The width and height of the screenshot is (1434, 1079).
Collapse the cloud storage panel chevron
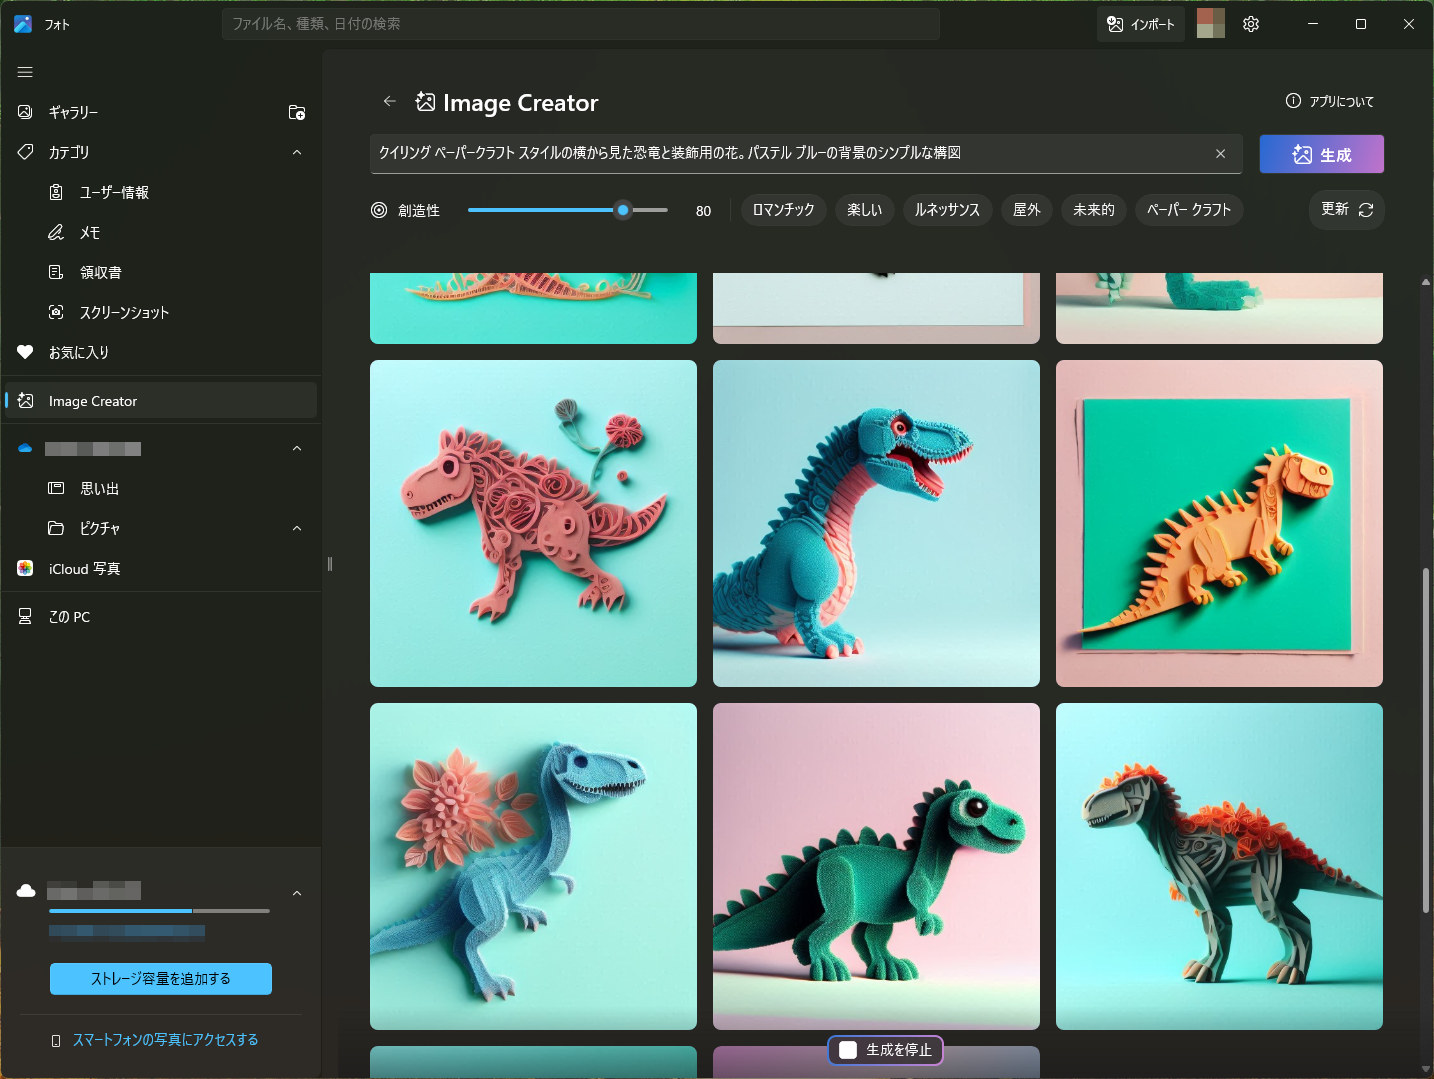point(297,893)
